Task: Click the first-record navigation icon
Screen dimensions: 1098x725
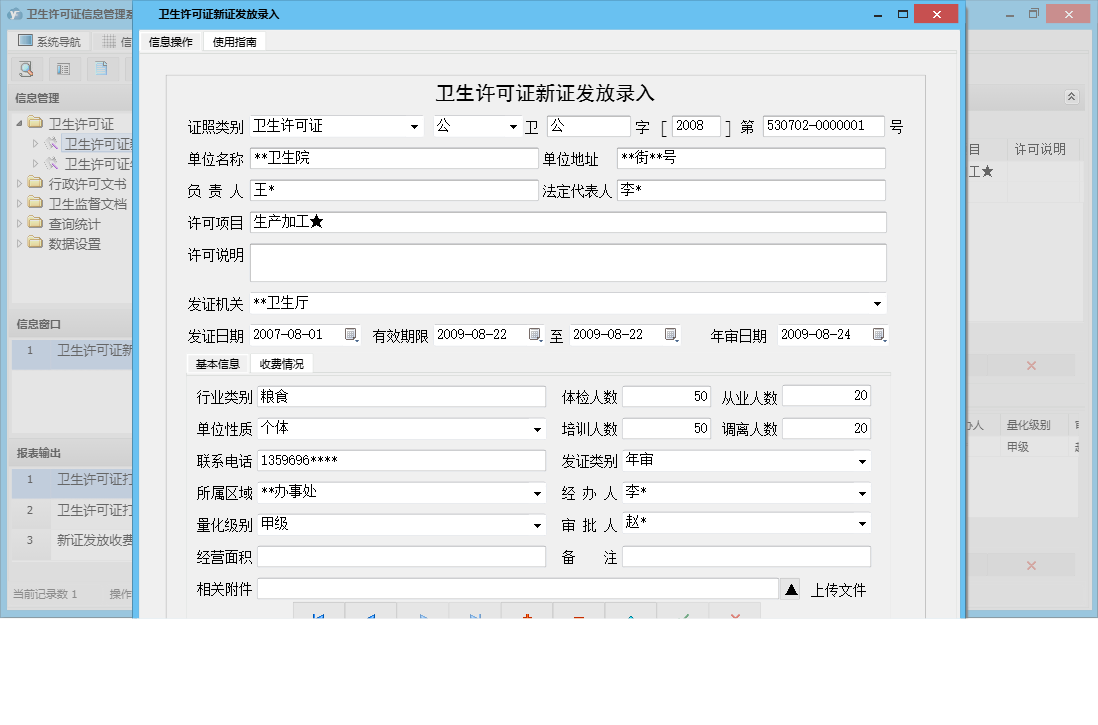Action: [x=319, y=614]
